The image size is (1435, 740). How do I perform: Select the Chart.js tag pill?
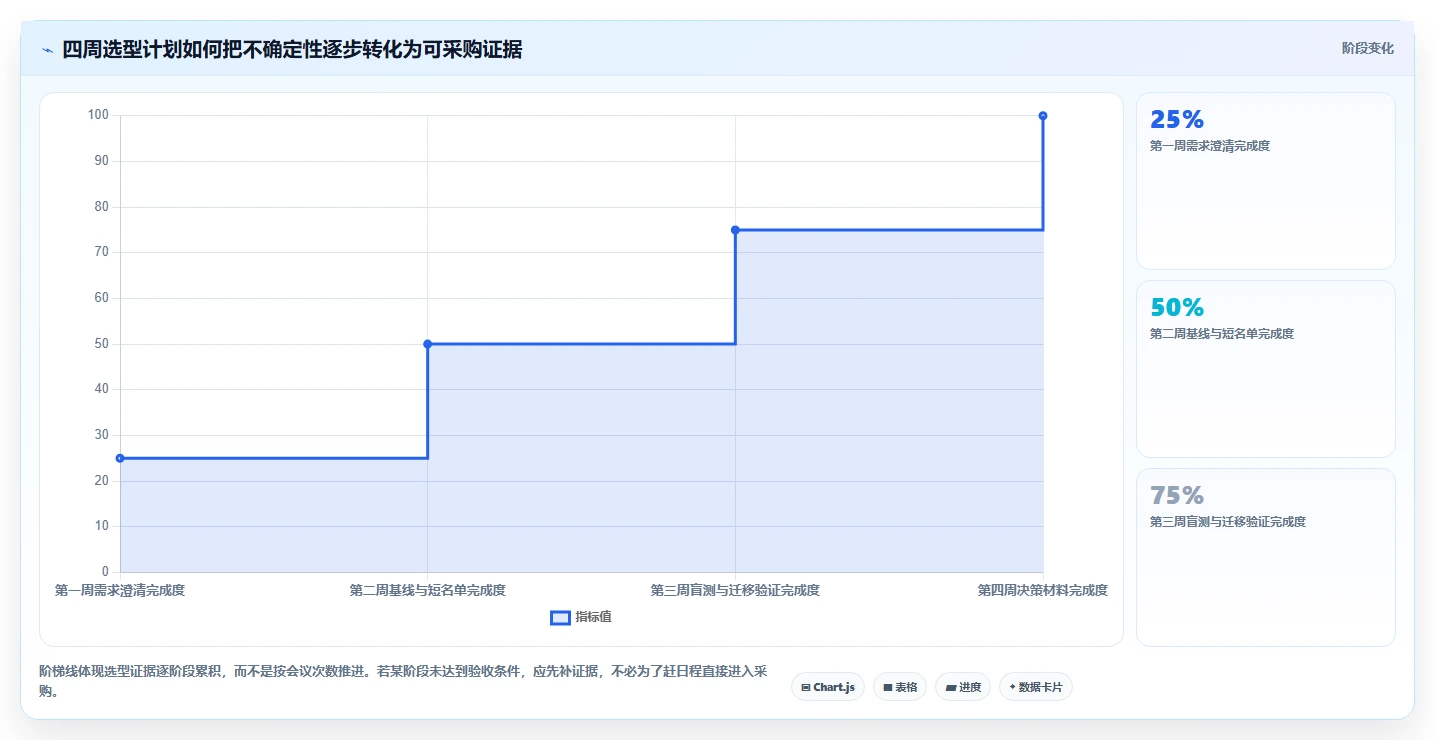tap(828, 687)
